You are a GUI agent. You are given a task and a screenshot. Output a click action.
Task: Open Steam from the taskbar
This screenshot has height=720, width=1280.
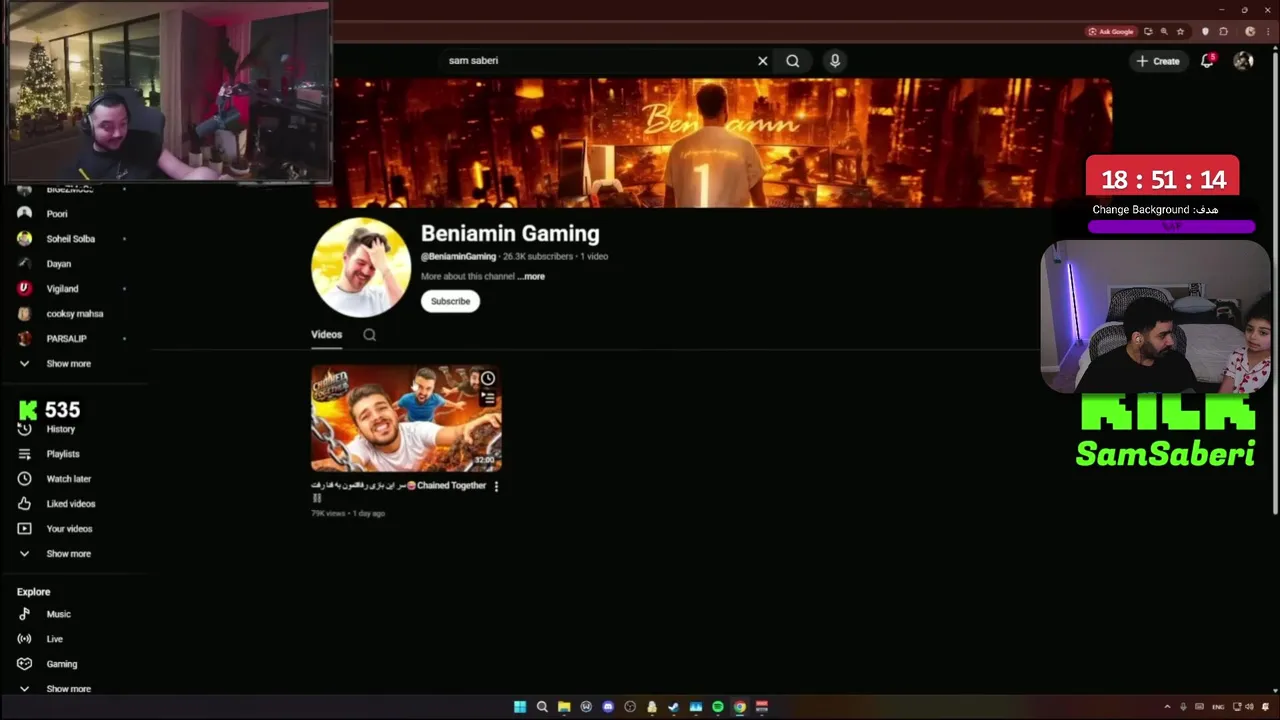coord(674,707)
